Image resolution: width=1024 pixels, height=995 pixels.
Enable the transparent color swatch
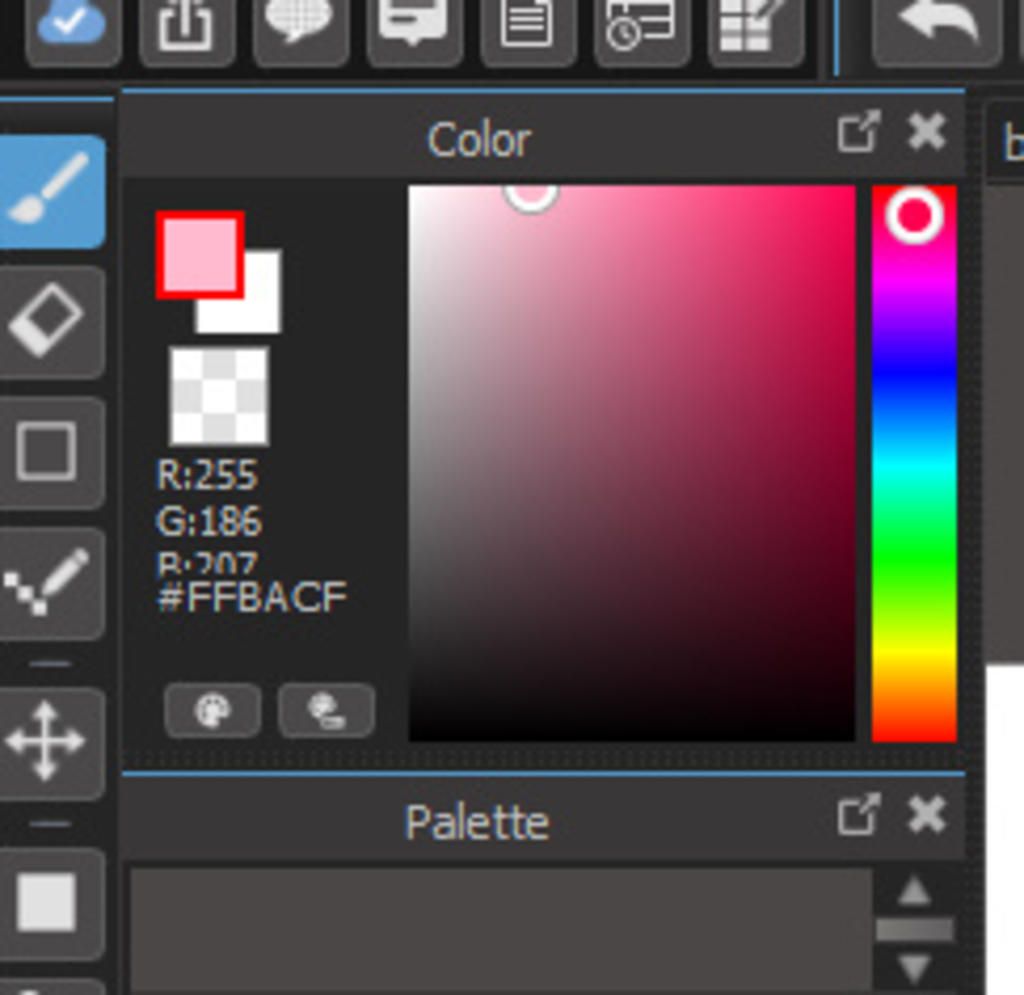pyautogui.click(x=220, y=398)
